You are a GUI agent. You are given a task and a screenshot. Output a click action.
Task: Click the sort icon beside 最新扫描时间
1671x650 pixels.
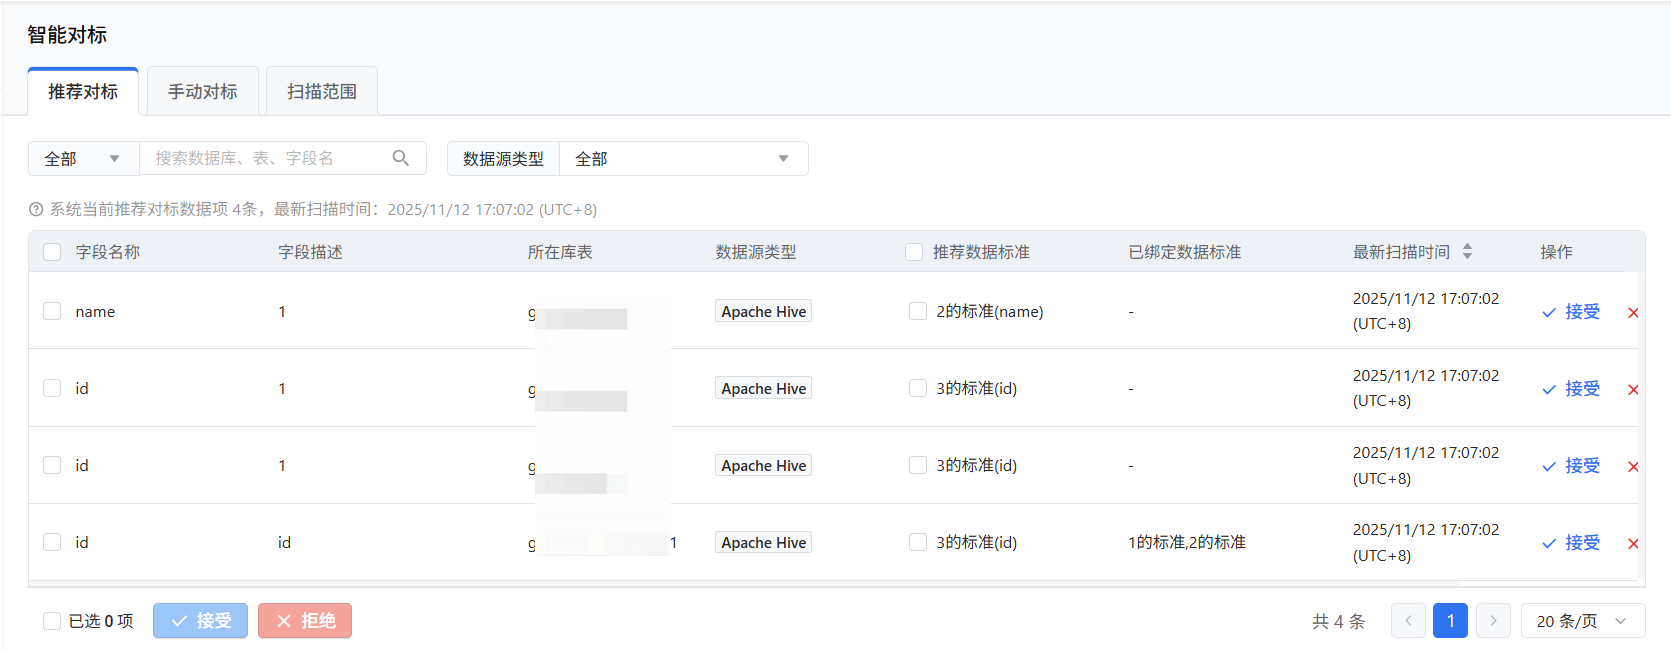pyautogui.click(x=1467, y=252)
